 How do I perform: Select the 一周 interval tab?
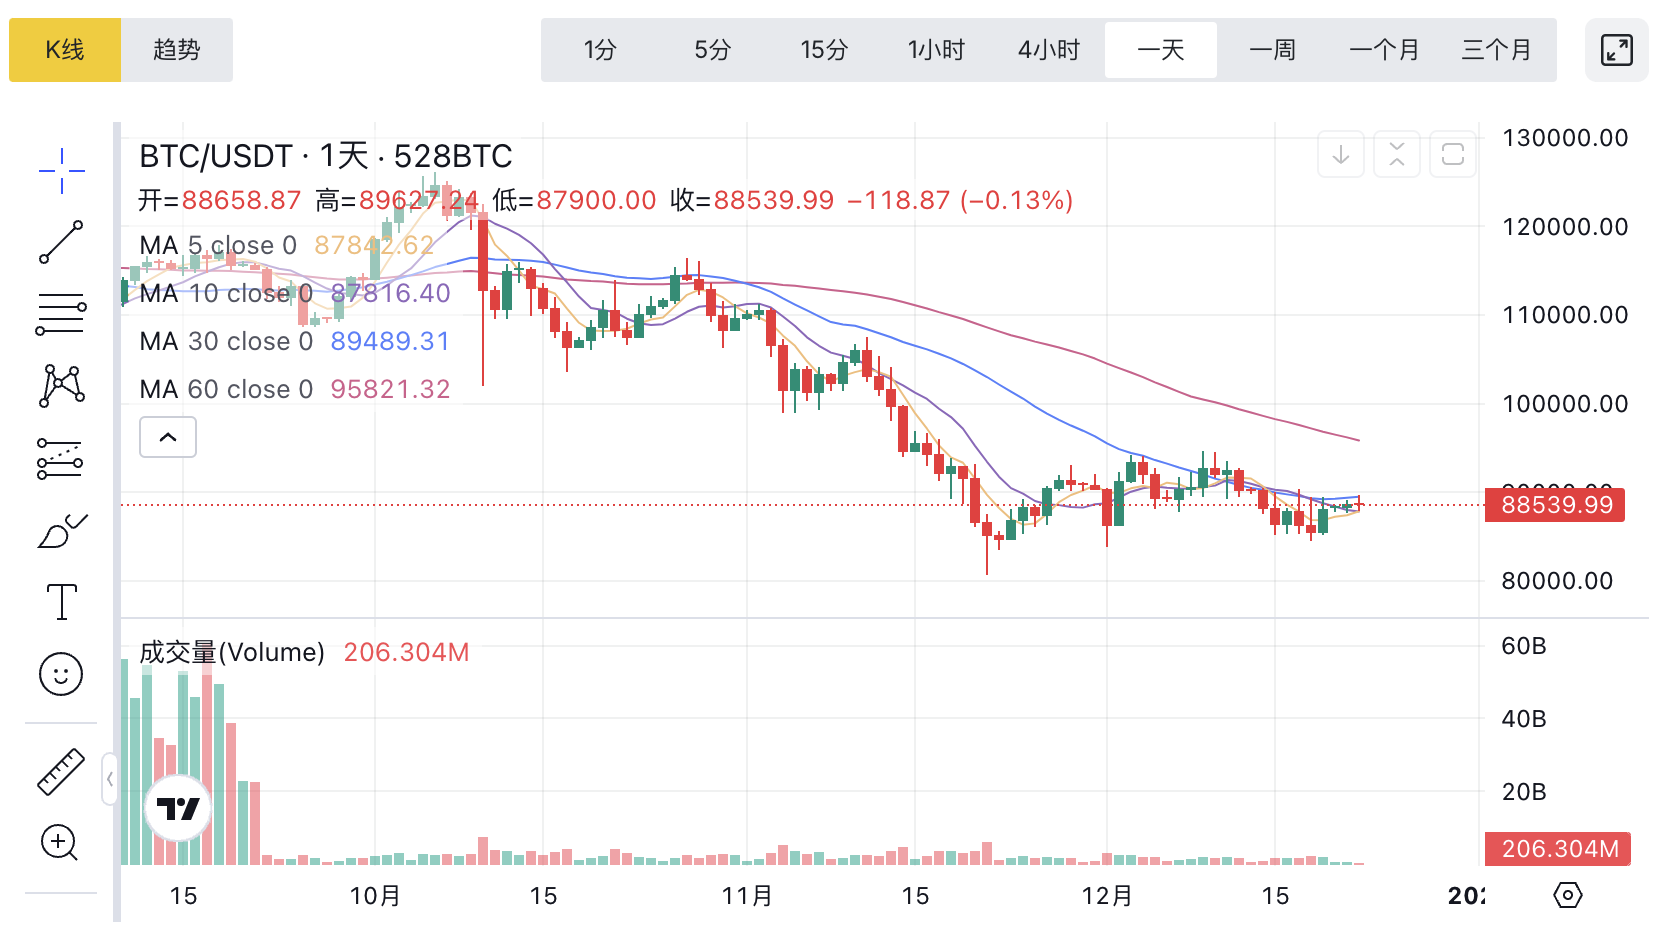click(x=1272, y=50)
